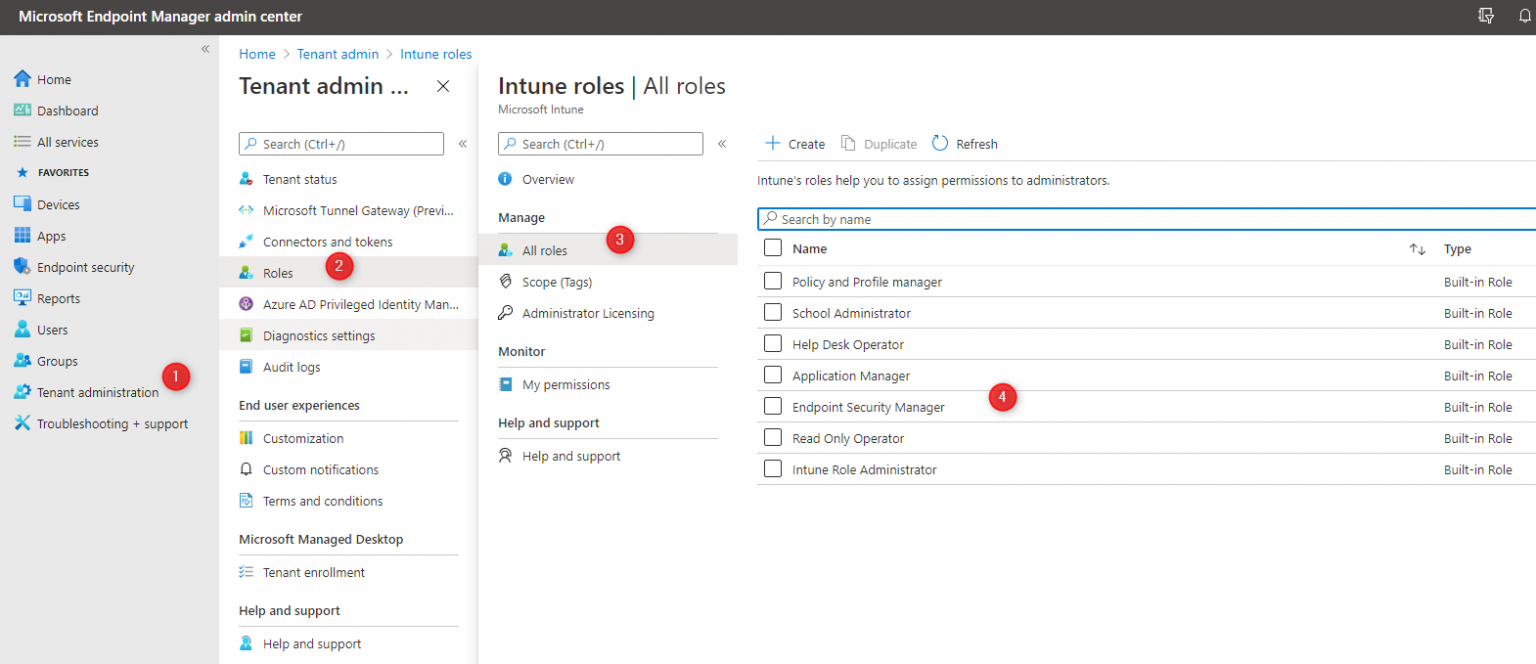
Task: Collapse the left navigation pane
Action: tap(205, 48)
